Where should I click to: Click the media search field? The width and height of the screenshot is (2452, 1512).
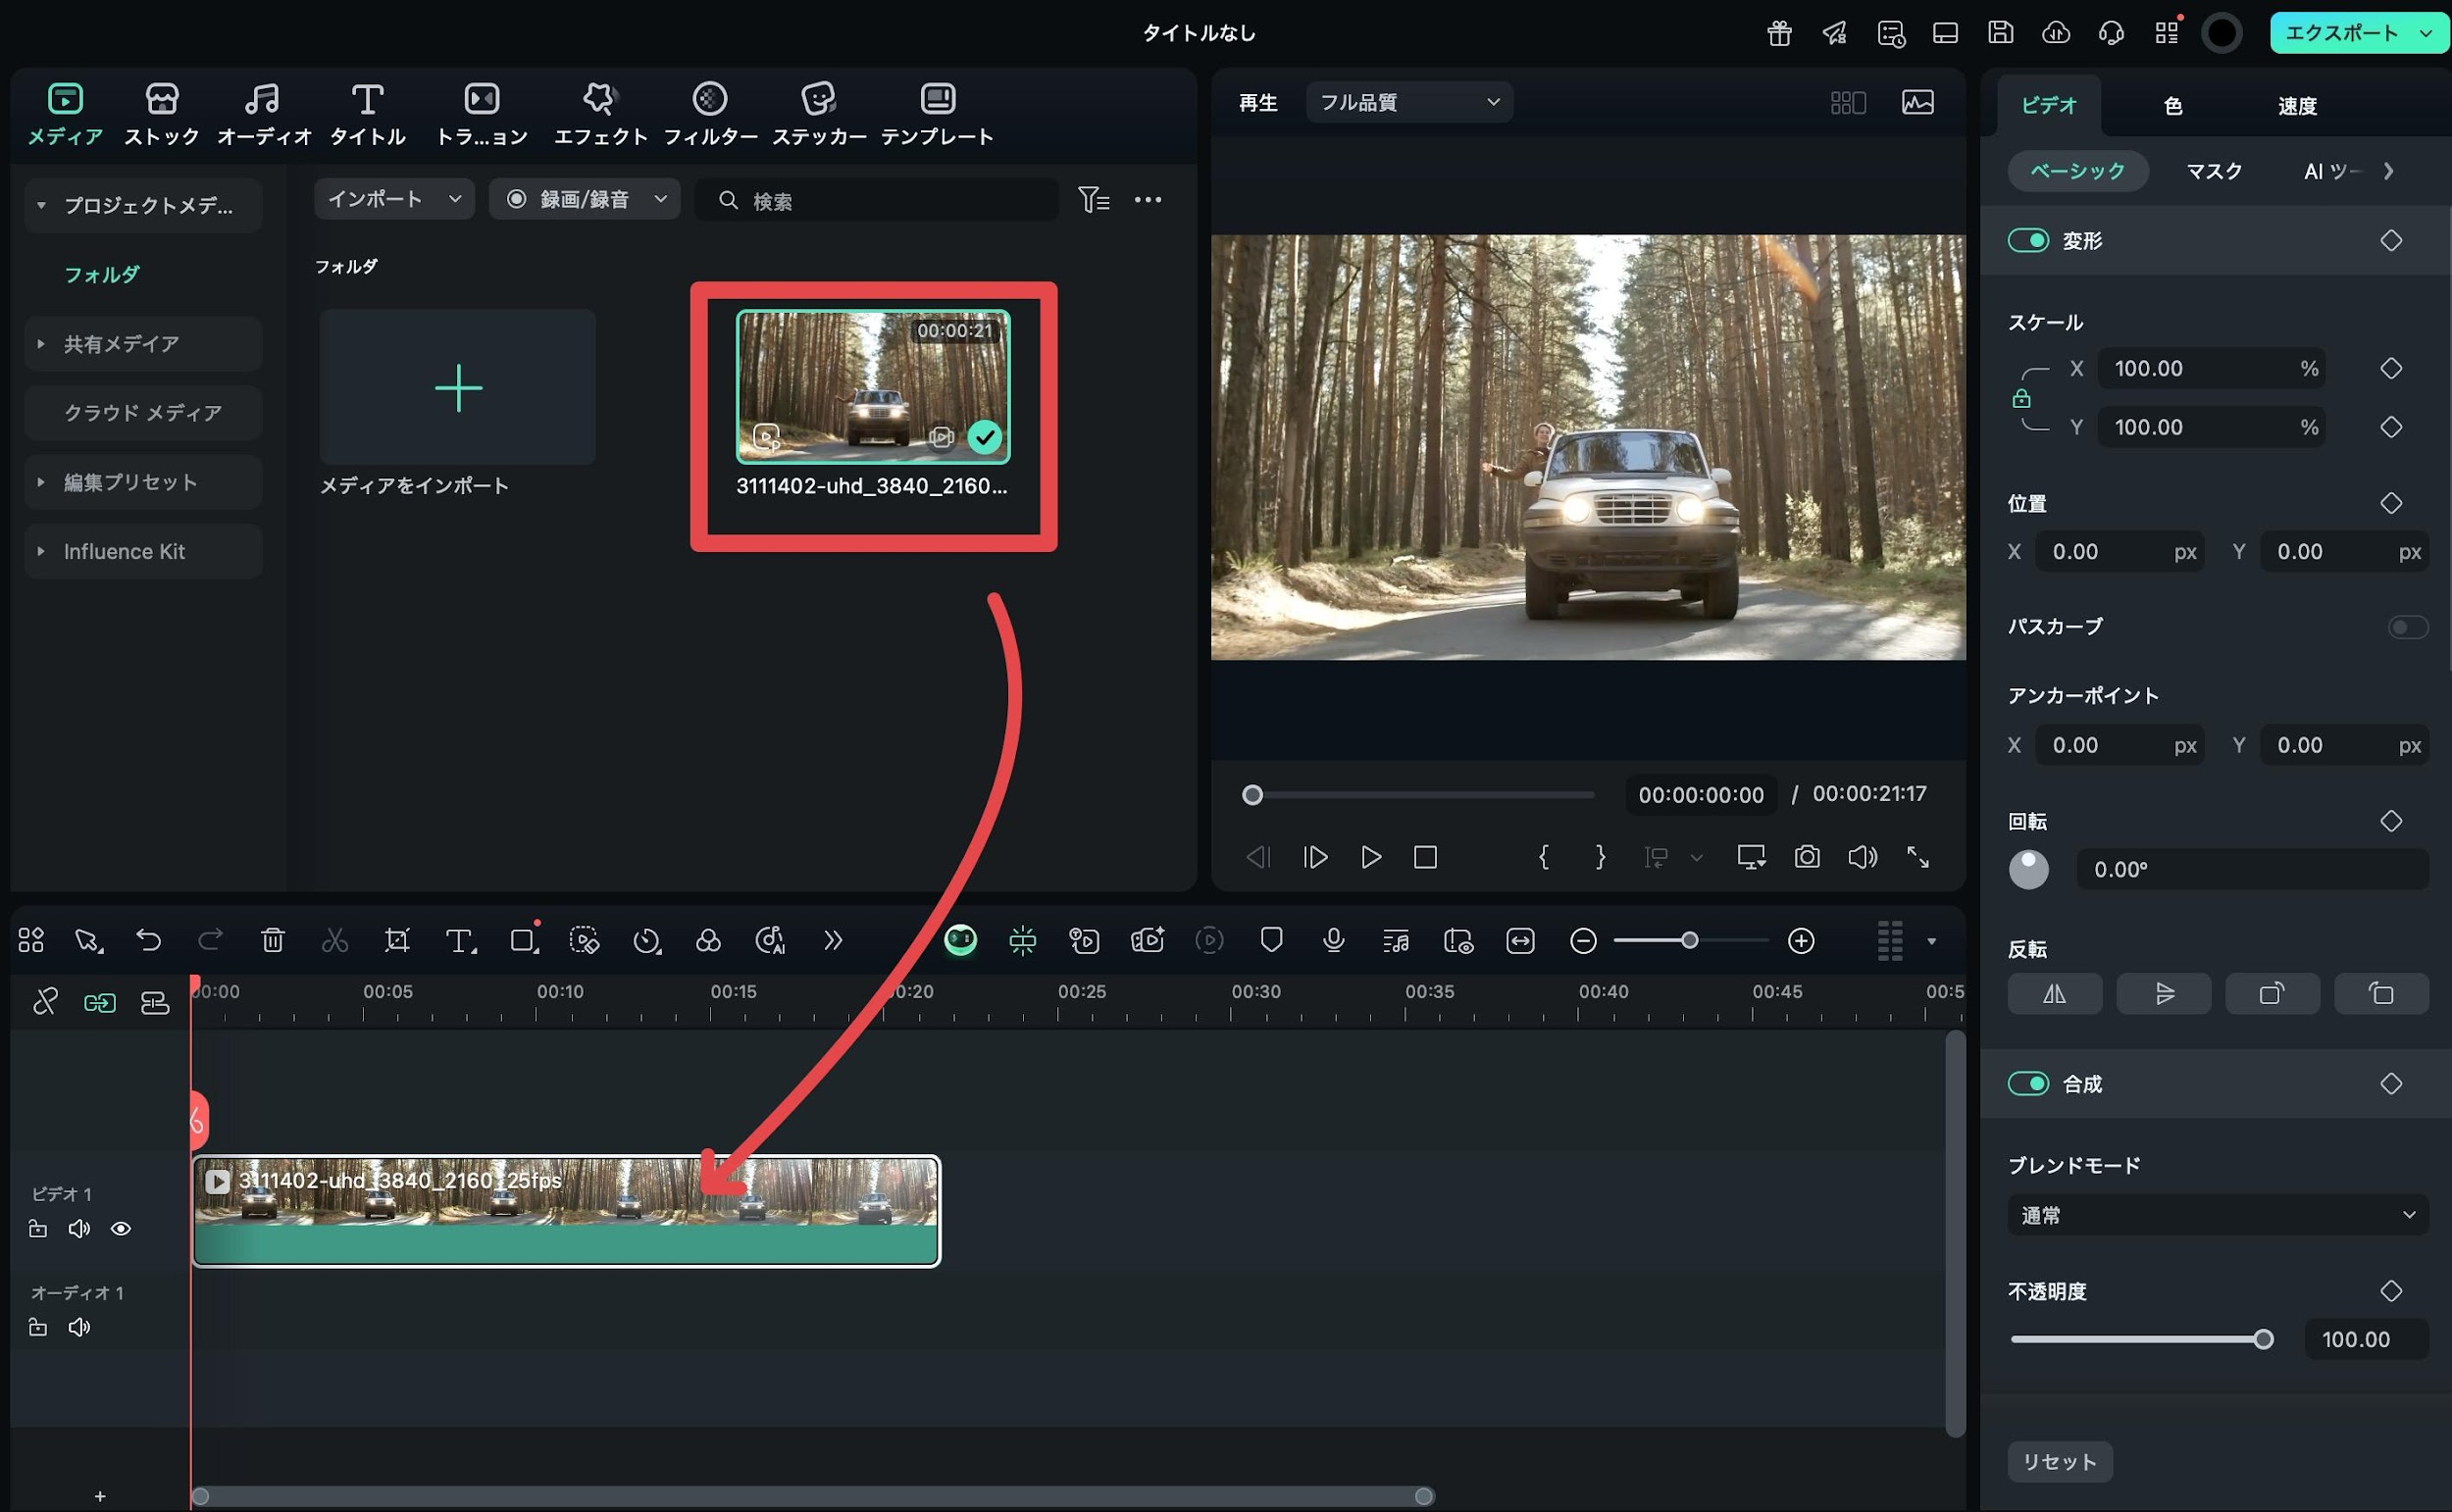877,200
